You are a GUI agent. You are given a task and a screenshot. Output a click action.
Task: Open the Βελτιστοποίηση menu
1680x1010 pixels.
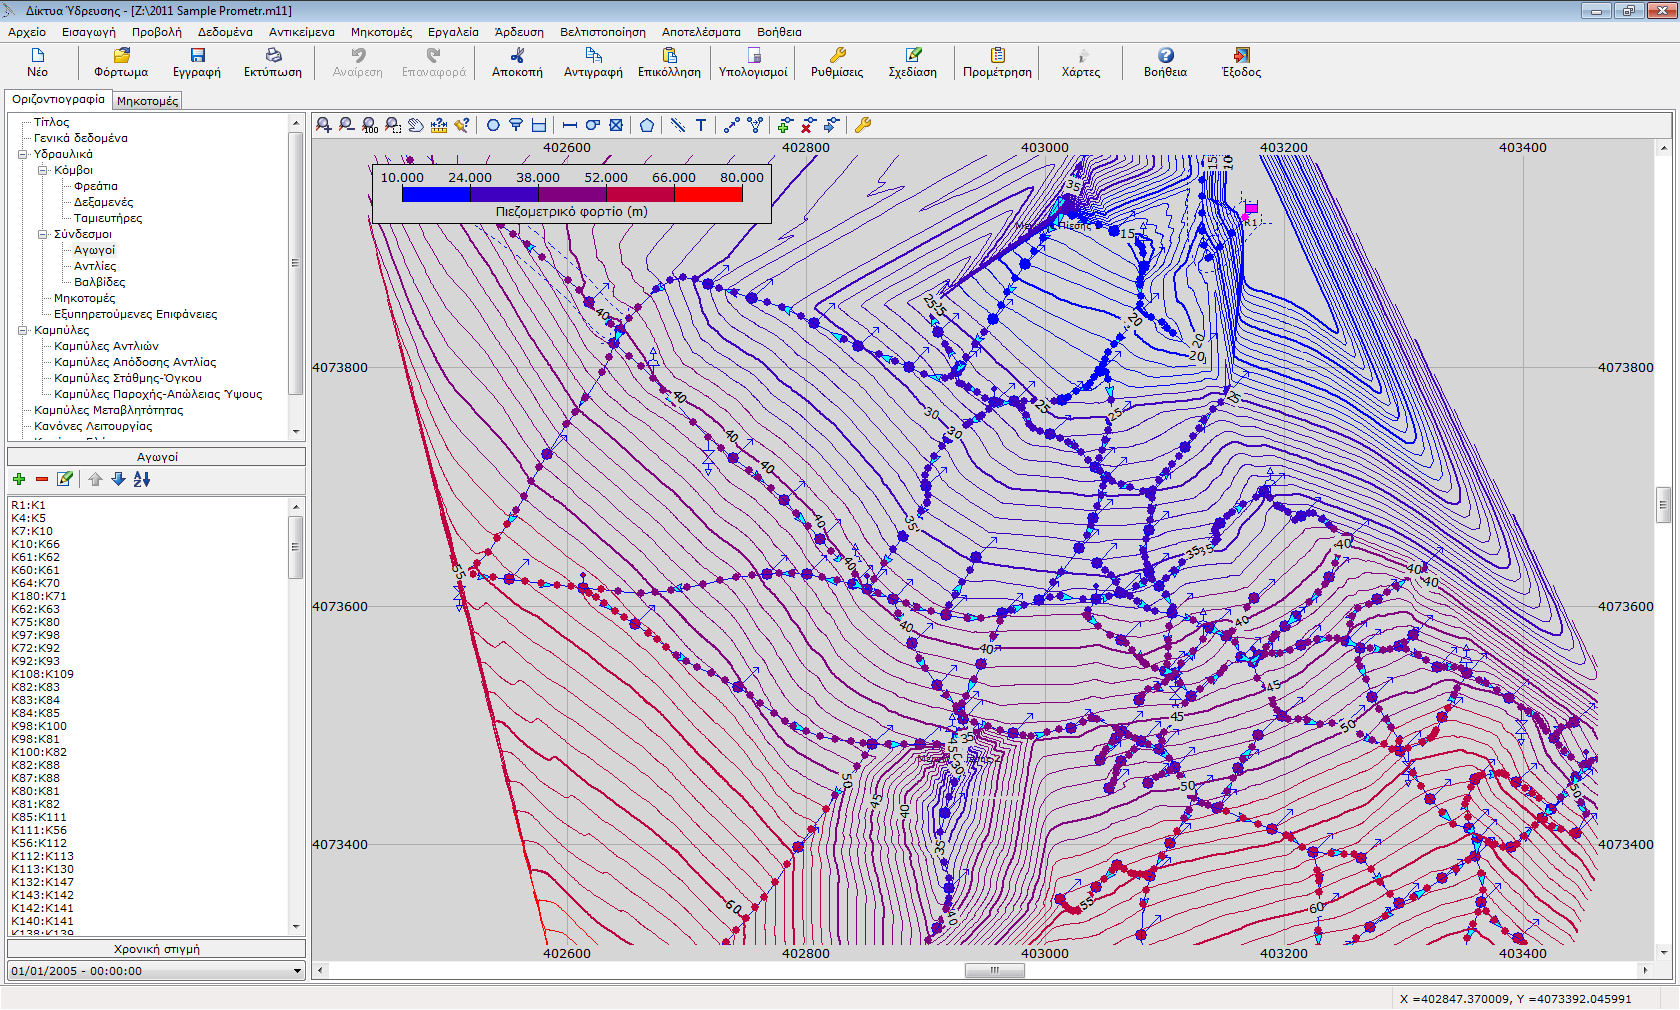click(602, 32)
